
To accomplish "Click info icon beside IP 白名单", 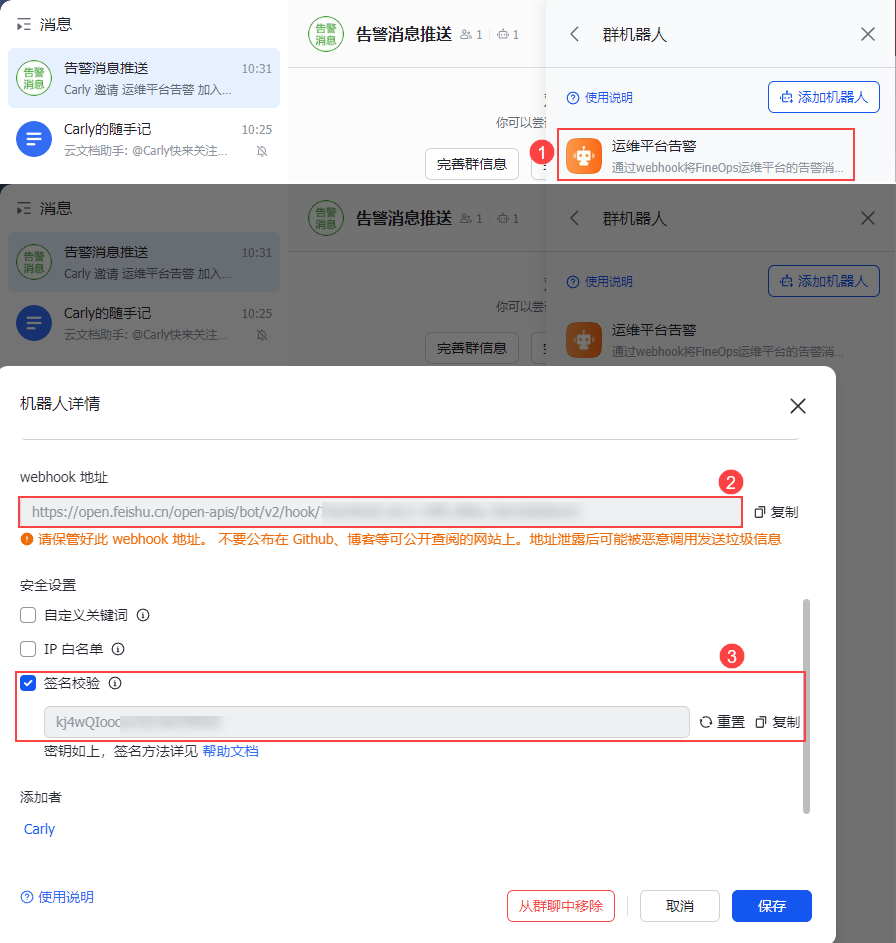I will (118, 649).
